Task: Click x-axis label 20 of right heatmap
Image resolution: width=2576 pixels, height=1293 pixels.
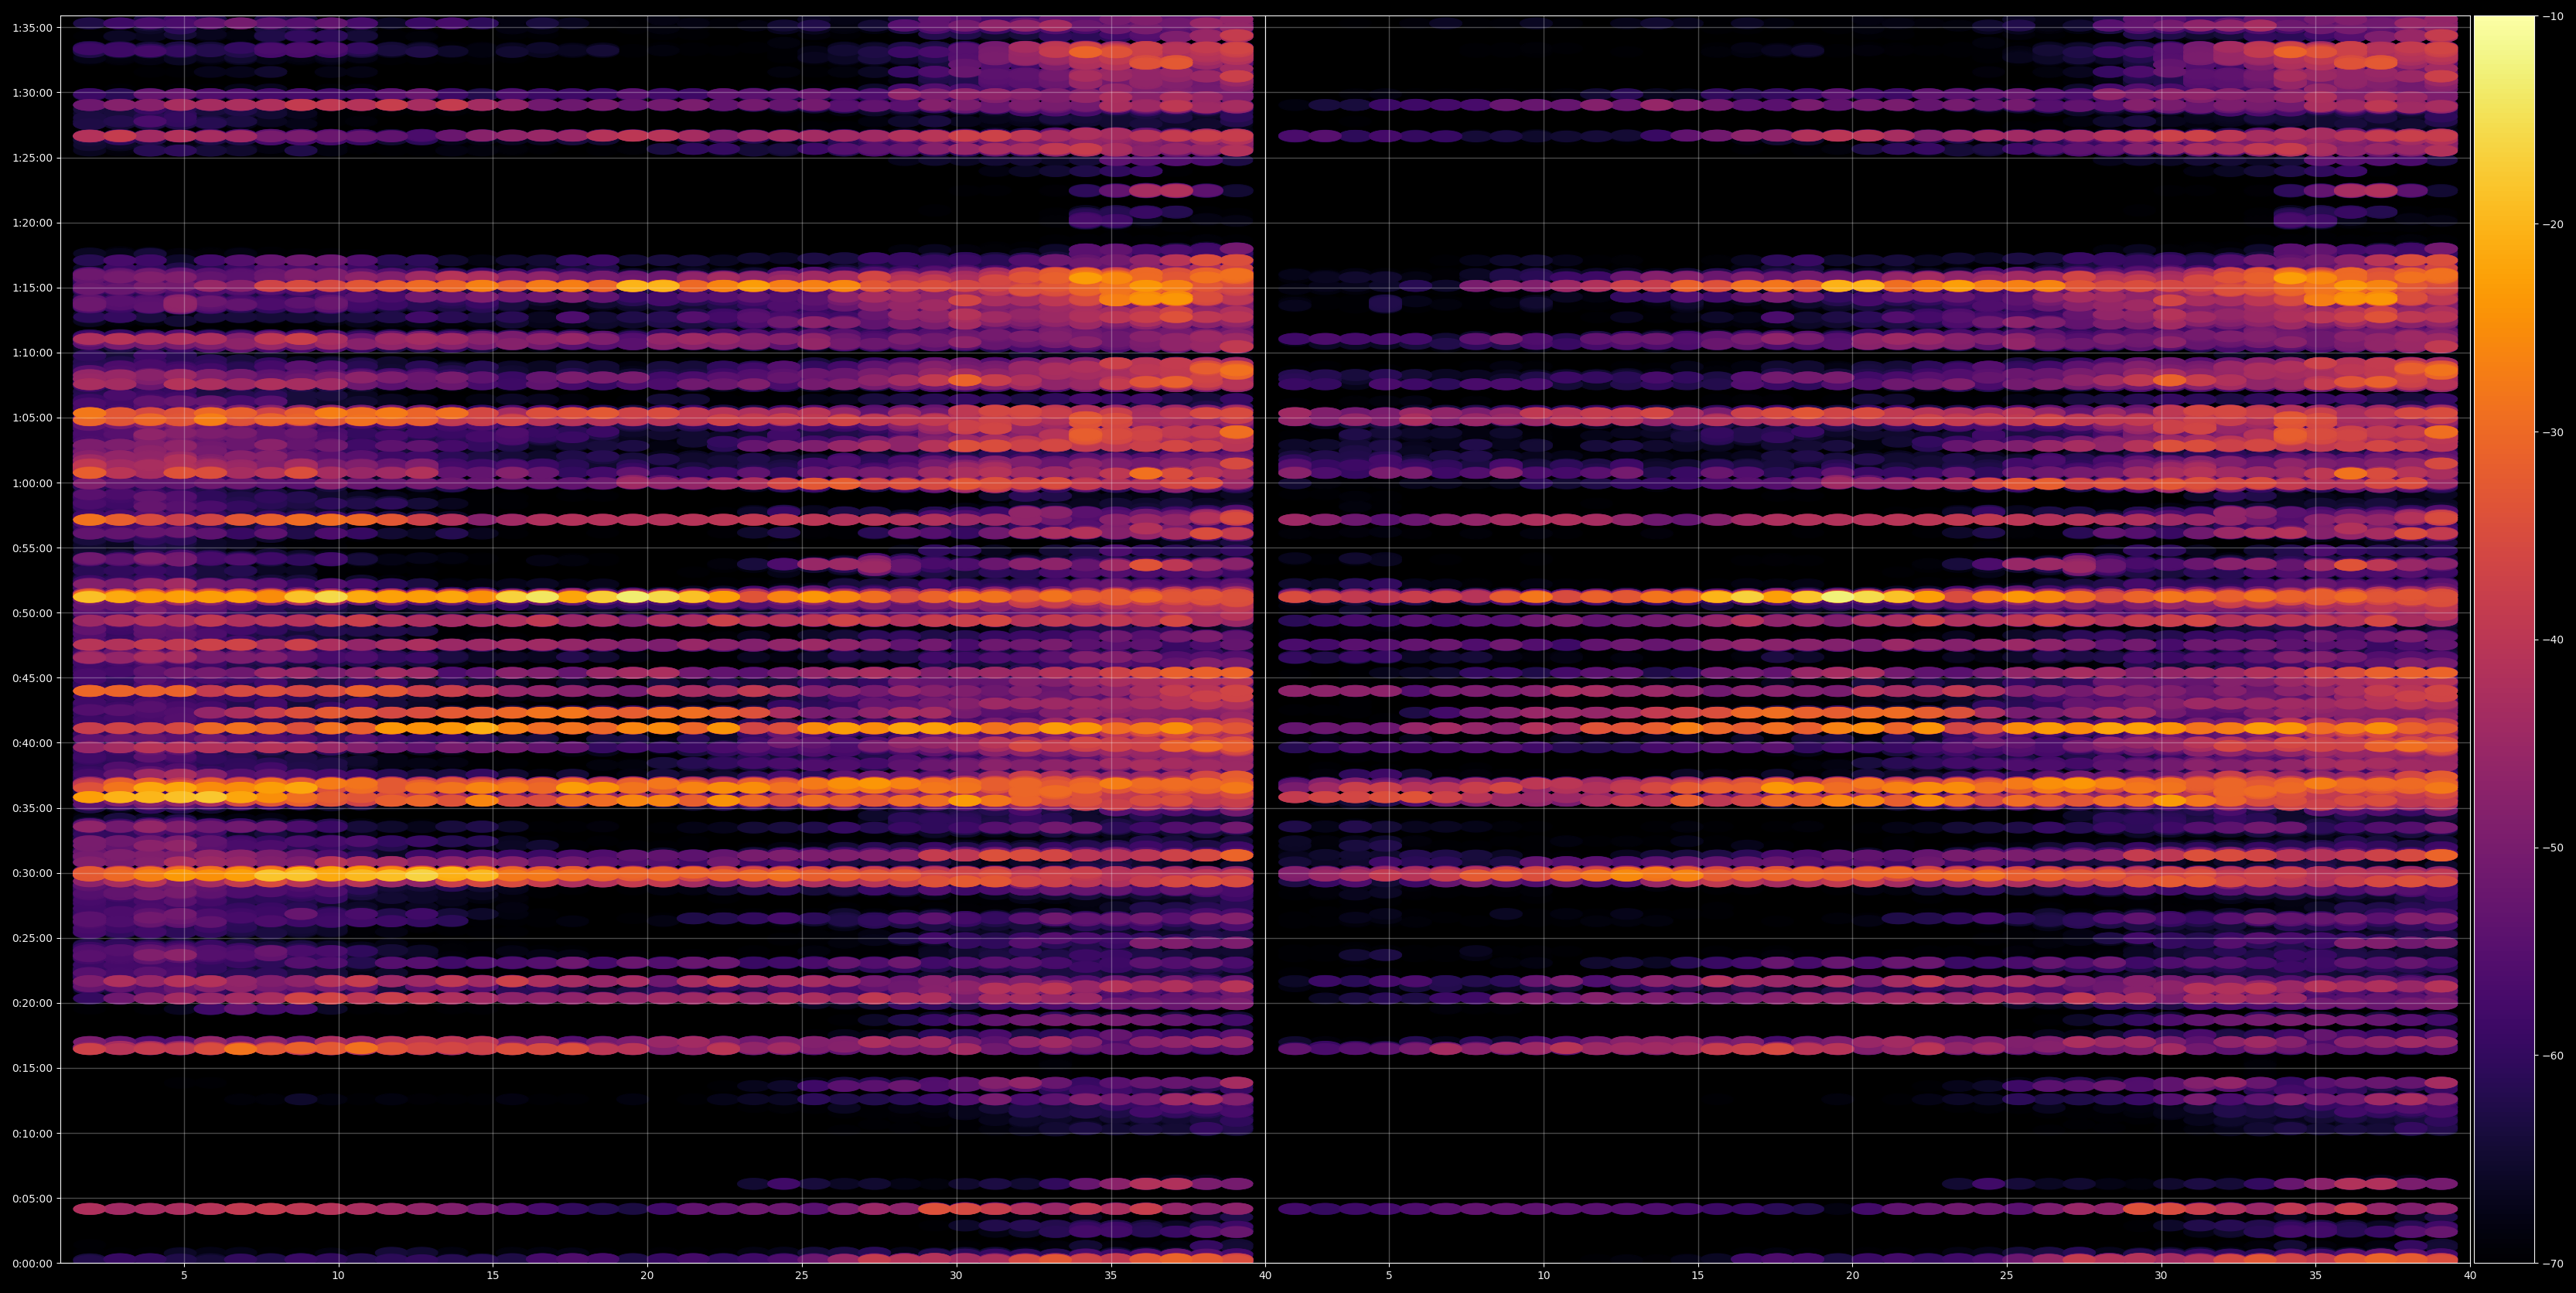Action: click(x=1852, y=1276)
